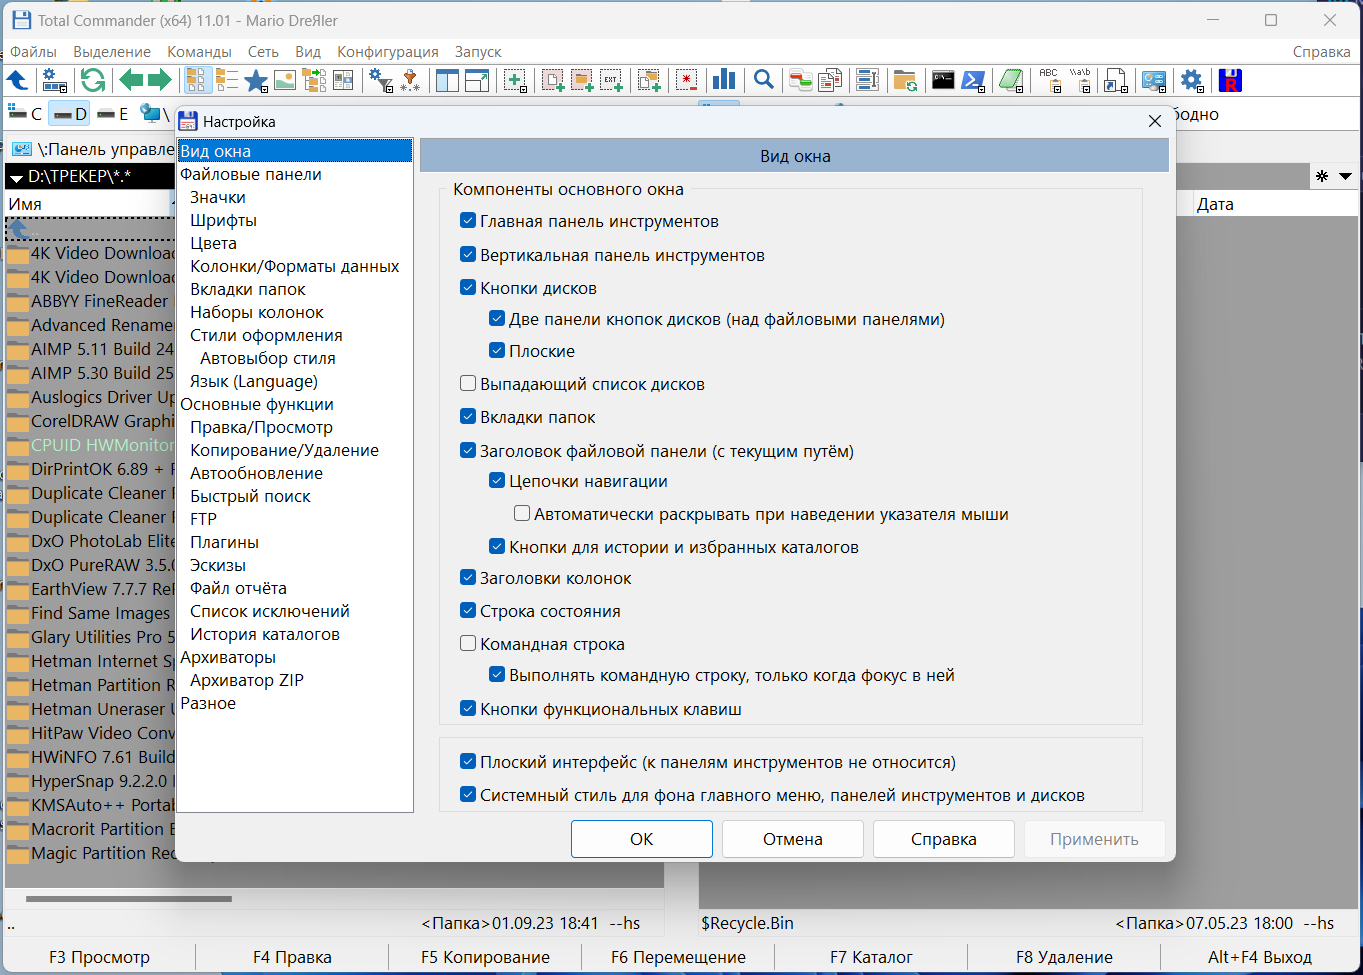
Task: Open Запуск menu
Action: click(478, 52)
